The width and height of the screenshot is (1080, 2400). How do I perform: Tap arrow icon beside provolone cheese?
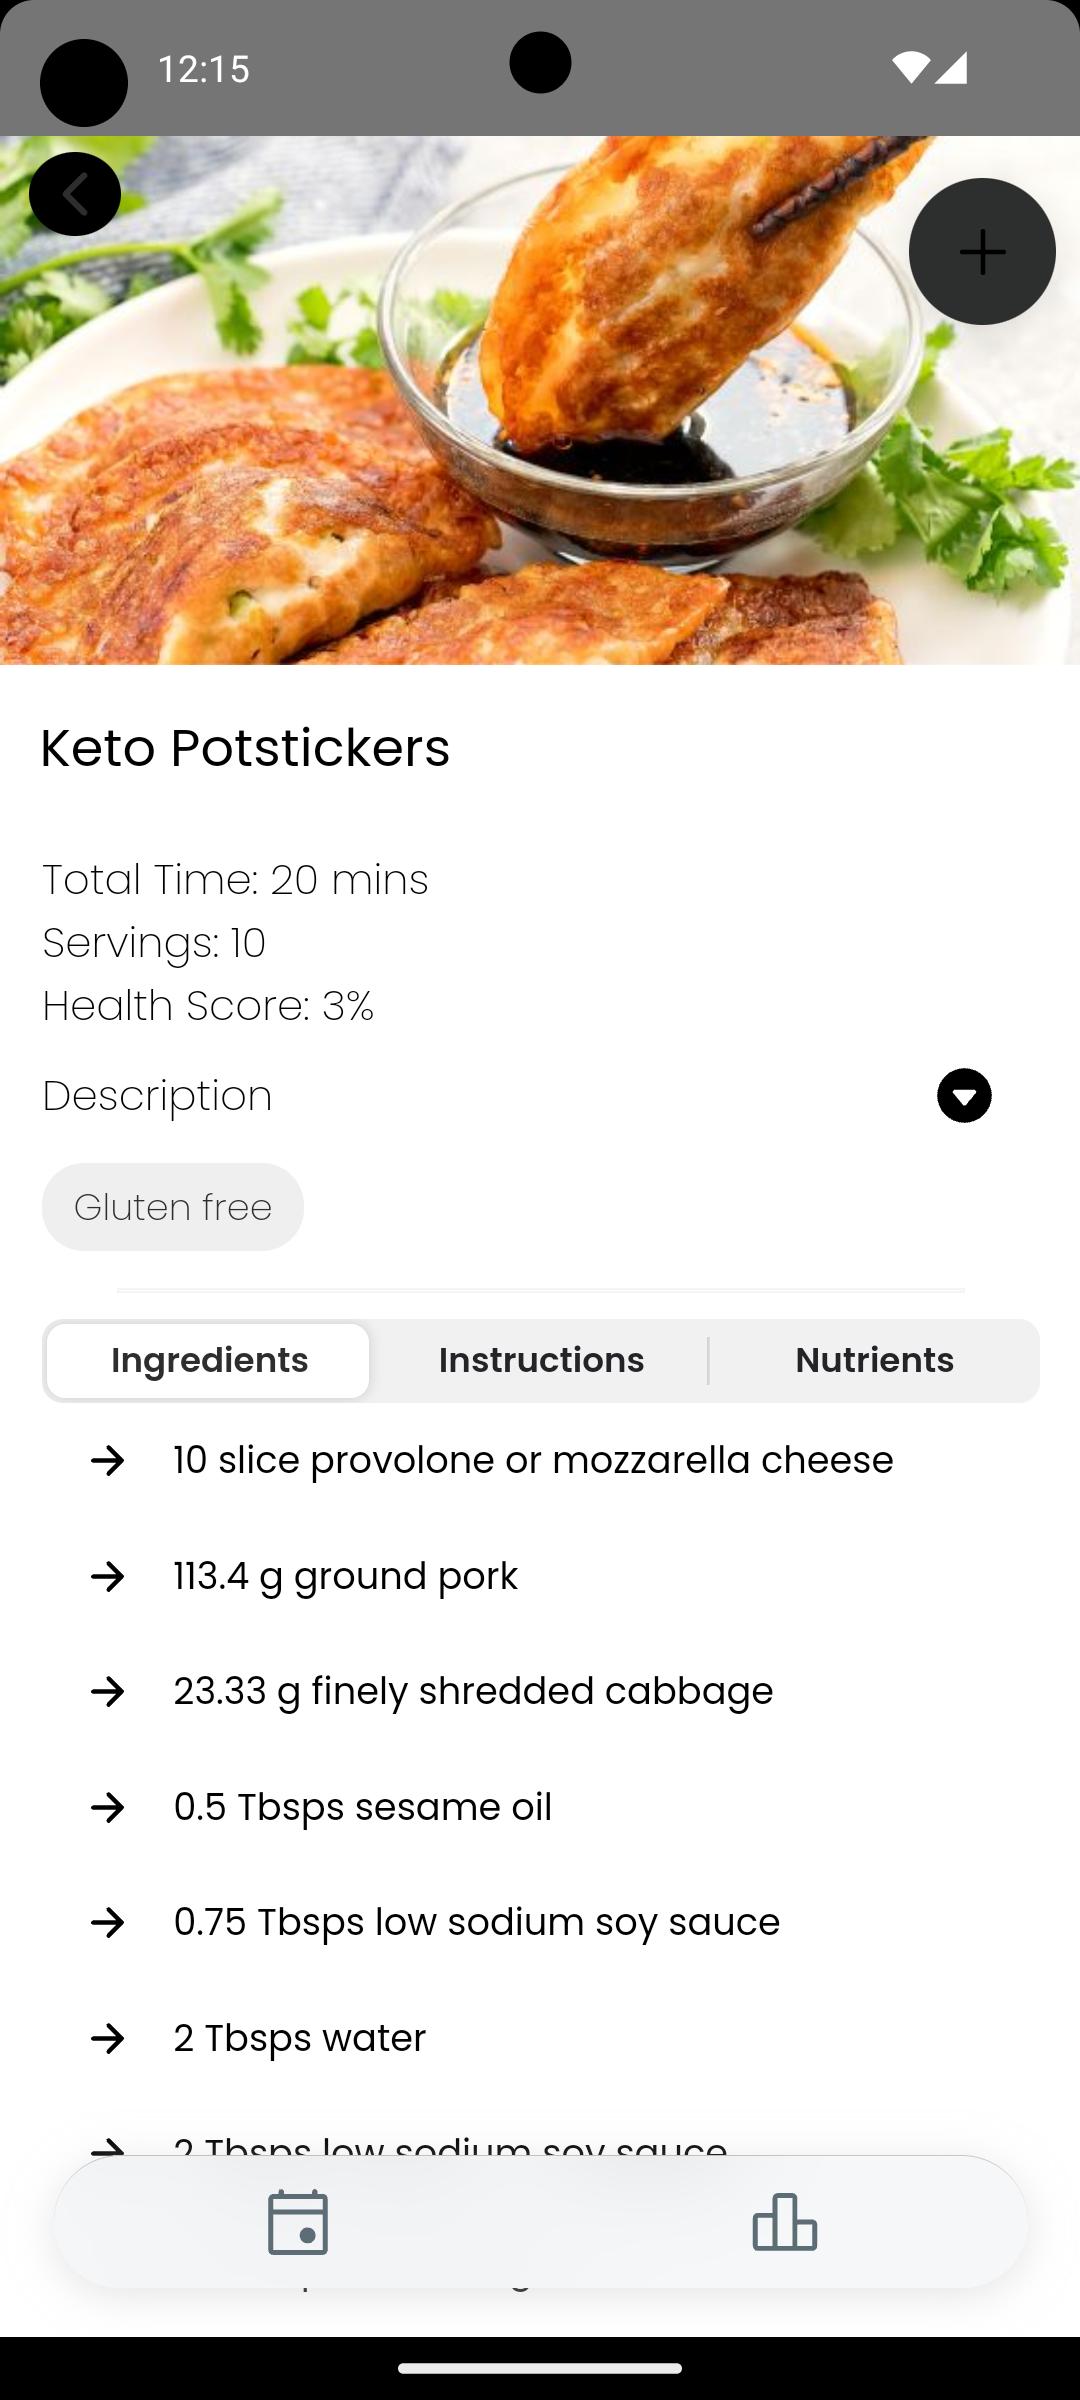(108, 1461)
